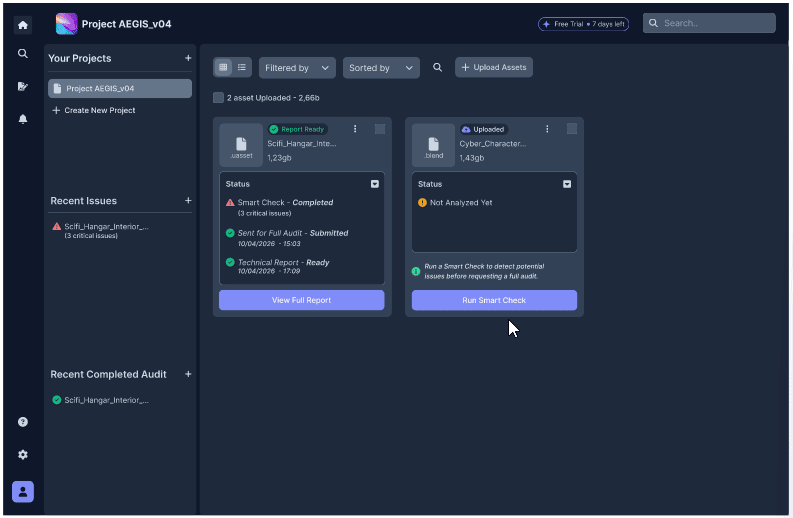This screenshot has width=793, height=518.
Task: Open the Sorted by dropdown
Action: 381,68
